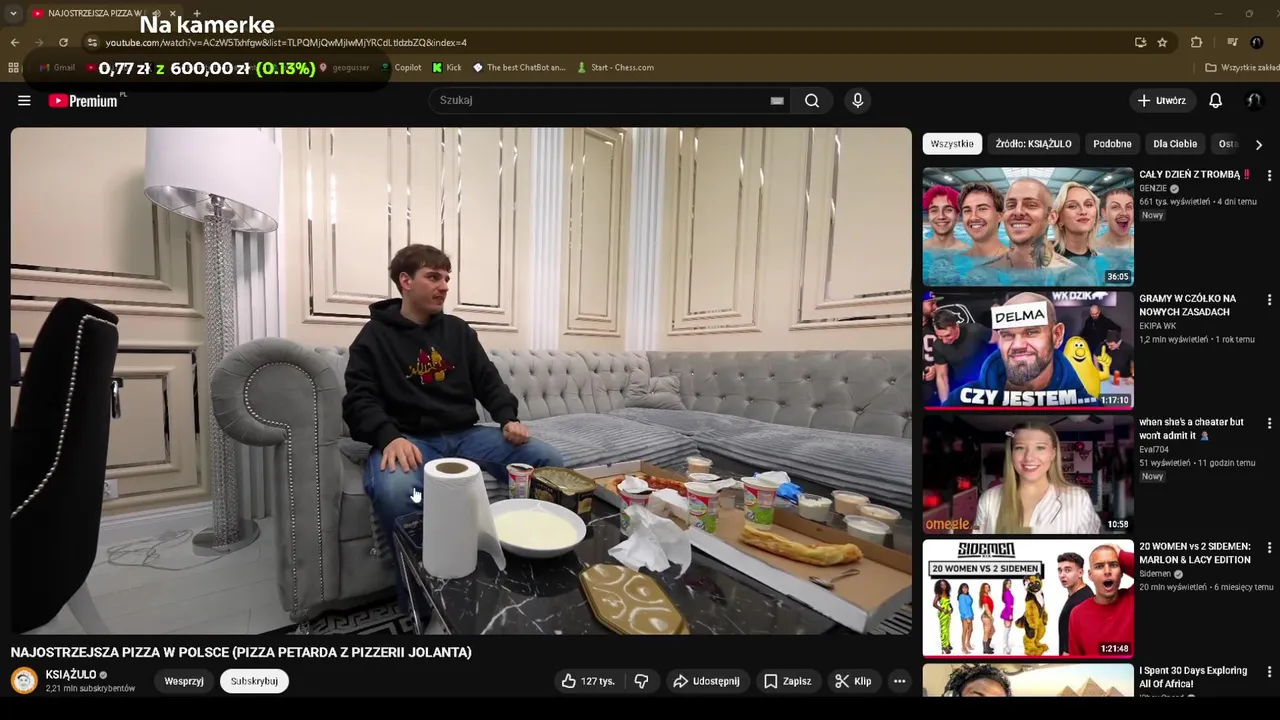Click the Wesprzyj button

tap(184, 681)
